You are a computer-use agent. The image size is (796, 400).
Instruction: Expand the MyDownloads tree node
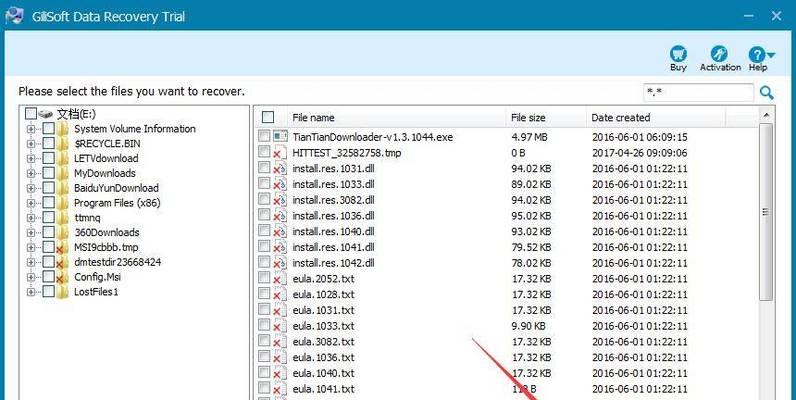tap(31, 173)
